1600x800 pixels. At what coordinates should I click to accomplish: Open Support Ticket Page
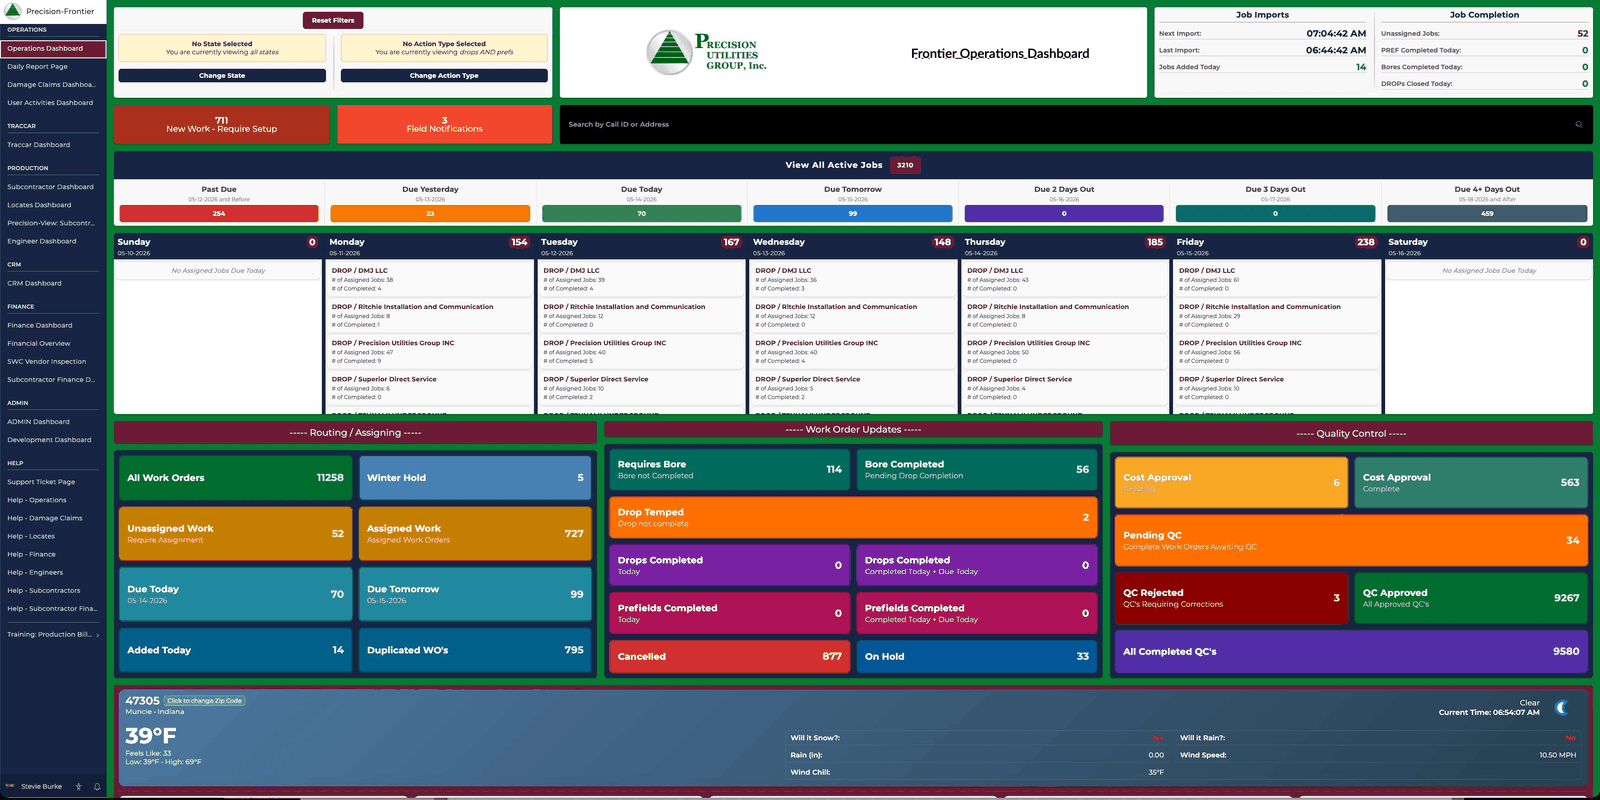(53, 481)
